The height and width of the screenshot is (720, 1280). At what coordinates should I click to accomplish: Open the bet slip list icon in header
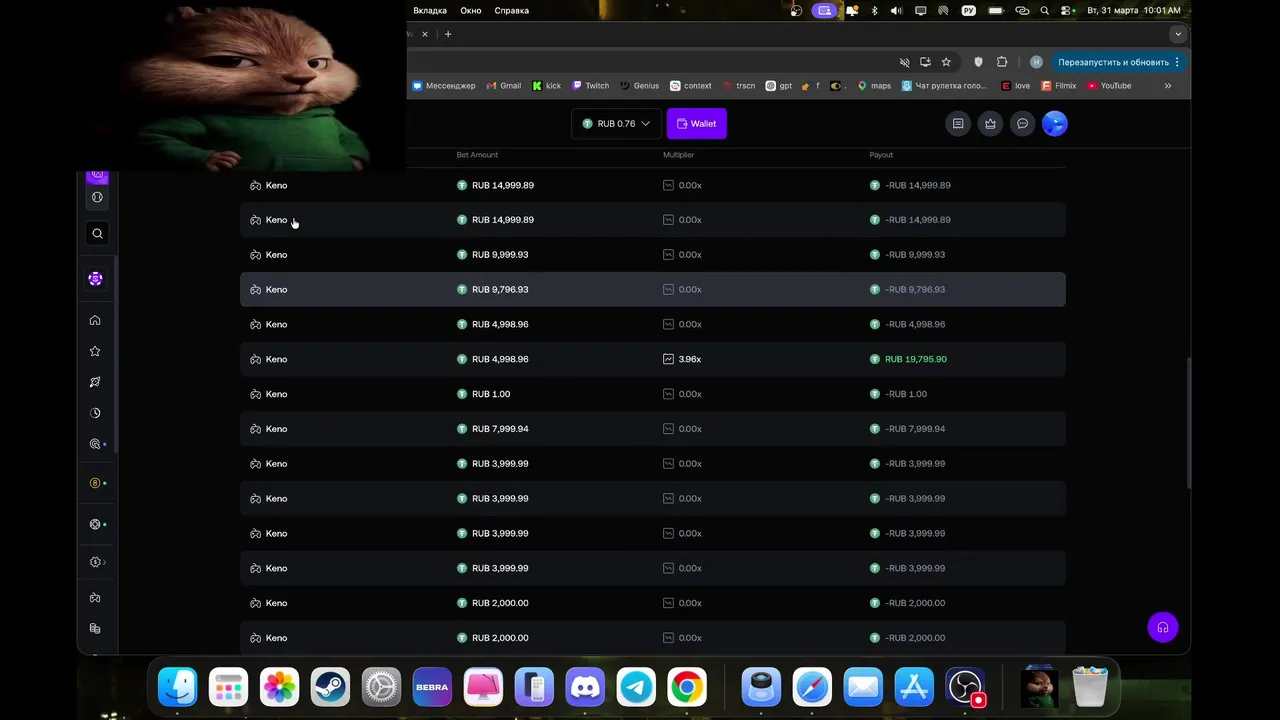point(958,124)
